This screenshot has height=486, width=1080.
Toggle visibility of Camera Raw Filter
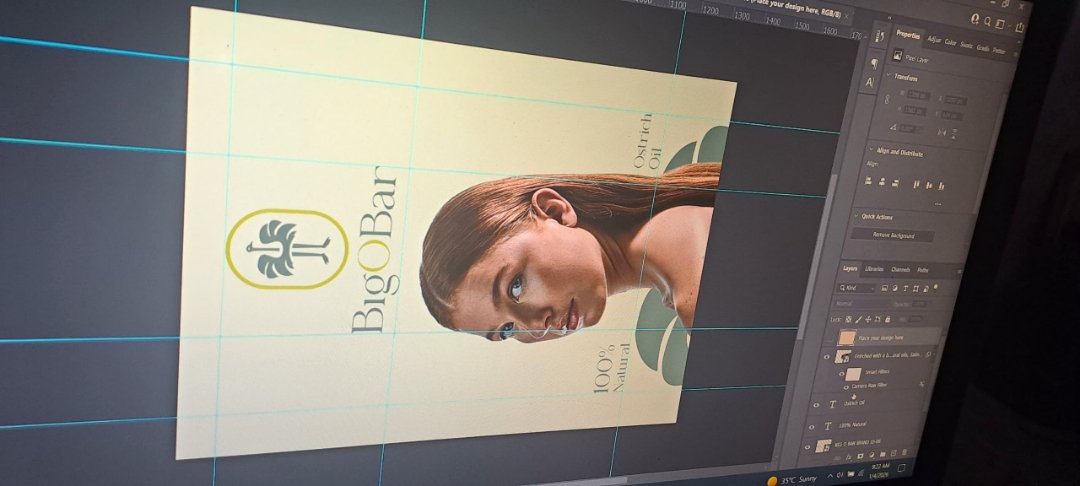847,388
